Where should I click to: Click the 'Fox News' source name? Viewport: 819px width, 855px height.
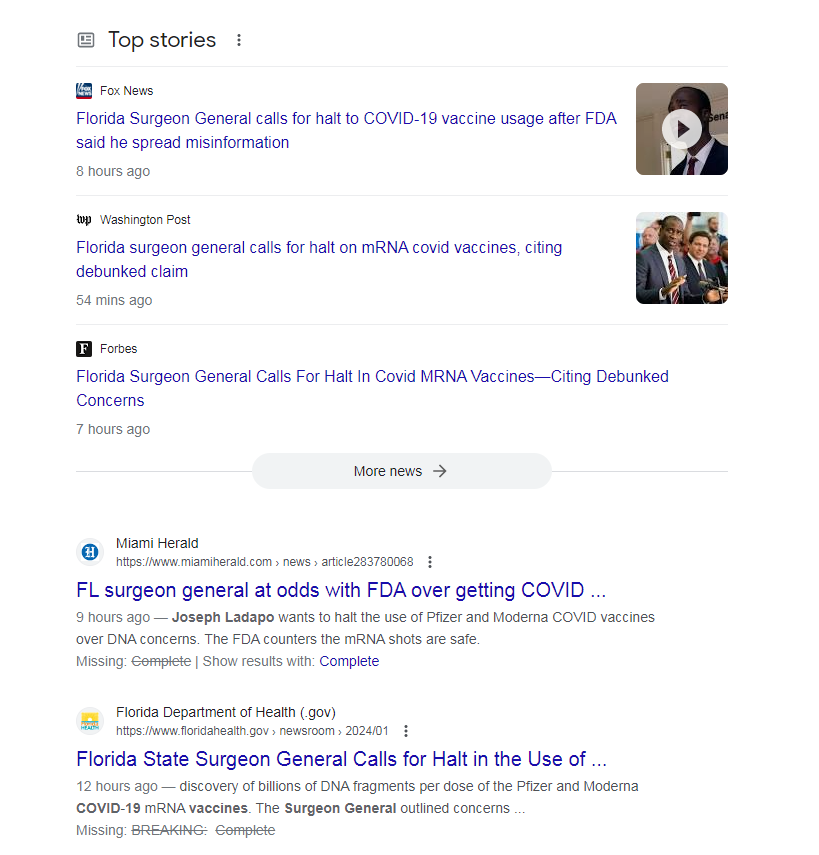tap(127, 91)
